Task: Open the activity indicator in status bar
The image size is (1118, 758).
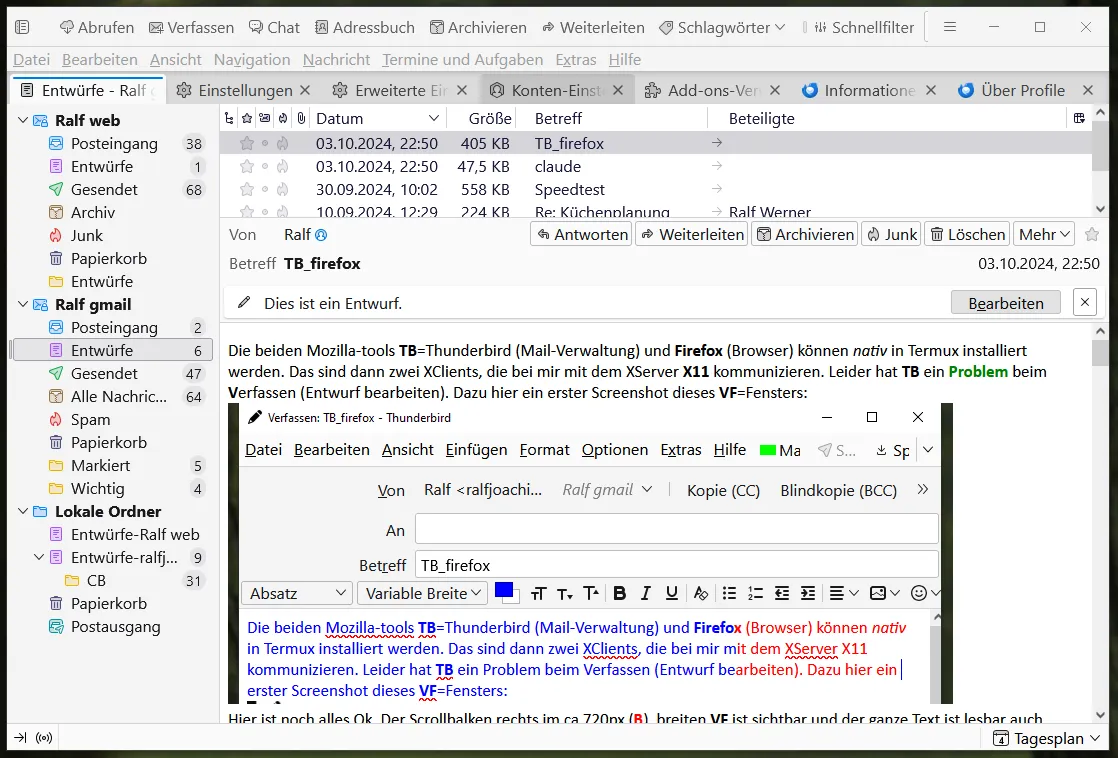Action: pos(44,738)
